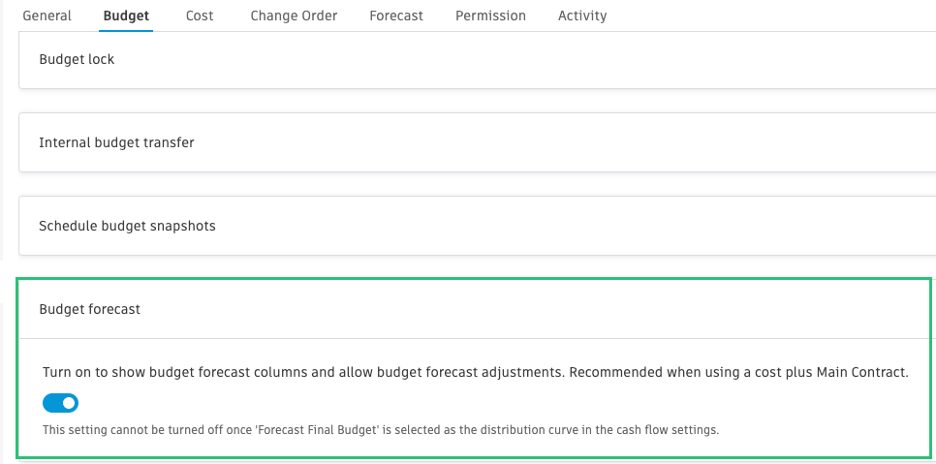The width and height of the screenshot is (936, 464).
Task: Switch to the Permission tab
Action: pyautogui.click(x=490, y=16)
